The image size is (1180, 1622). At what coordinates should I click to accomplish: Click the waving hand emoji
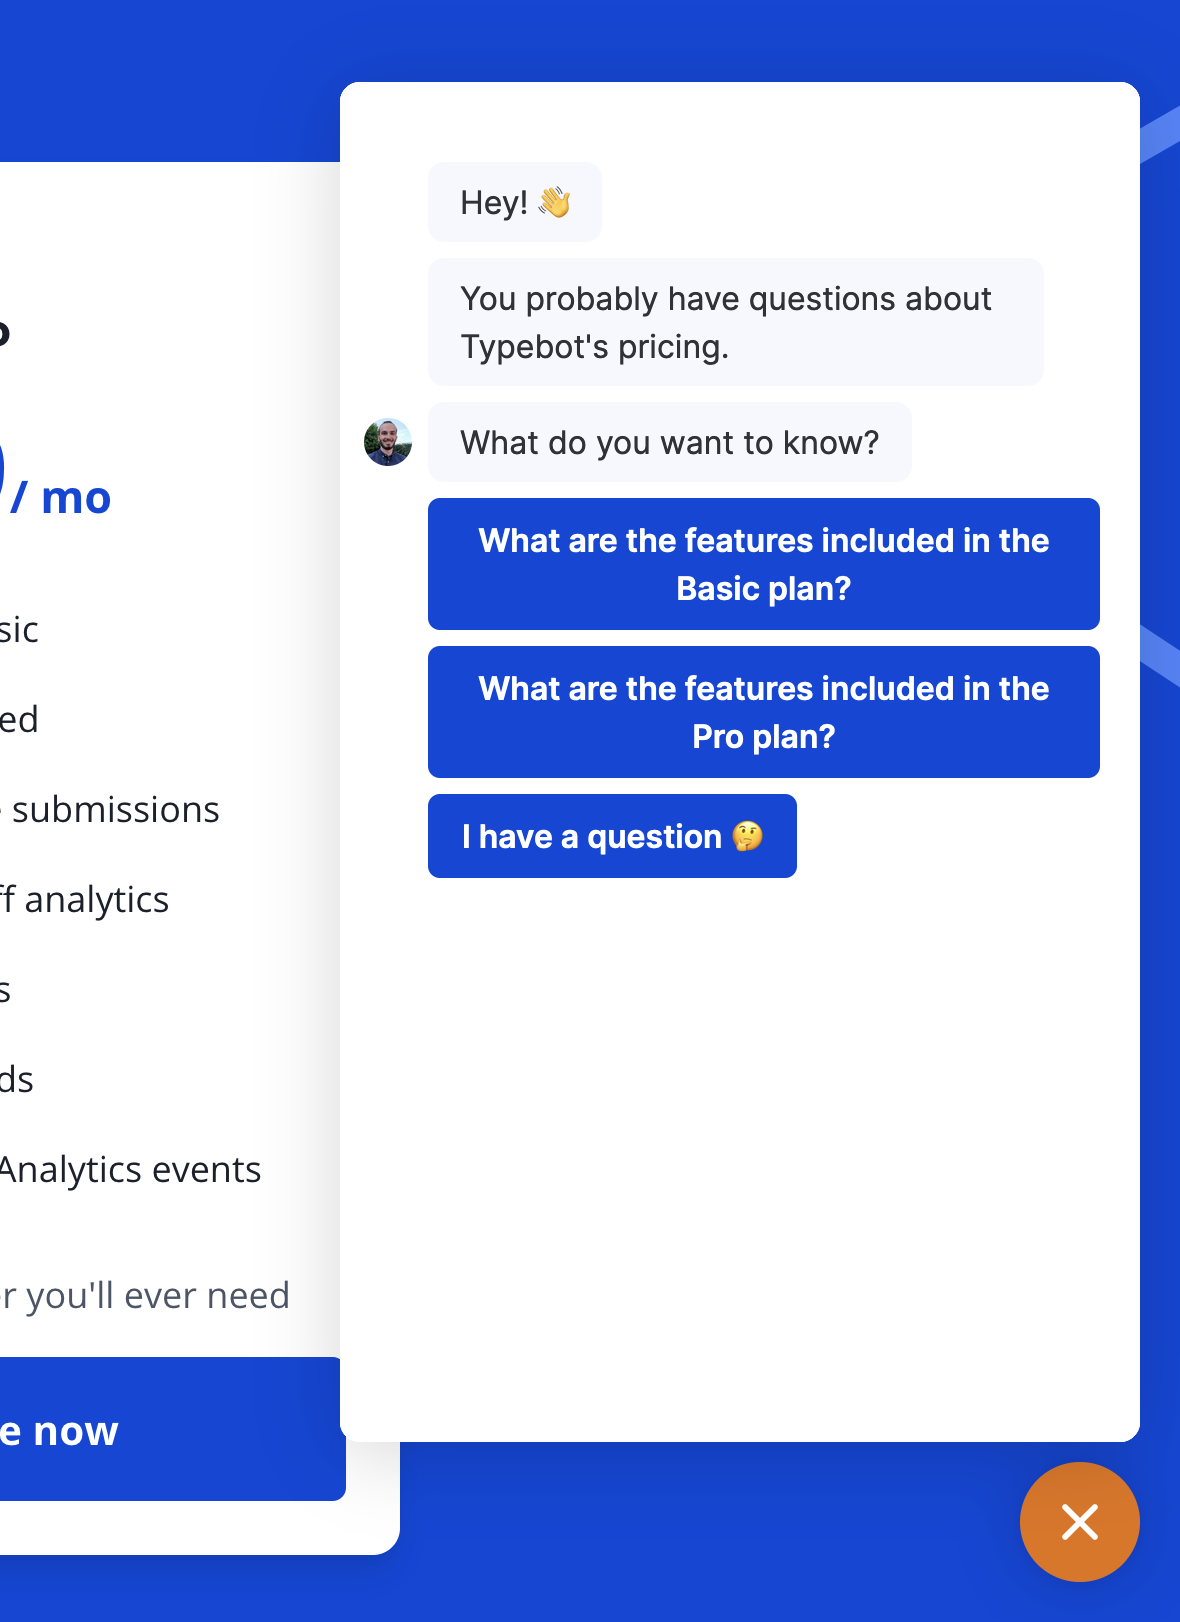(555, 202)
